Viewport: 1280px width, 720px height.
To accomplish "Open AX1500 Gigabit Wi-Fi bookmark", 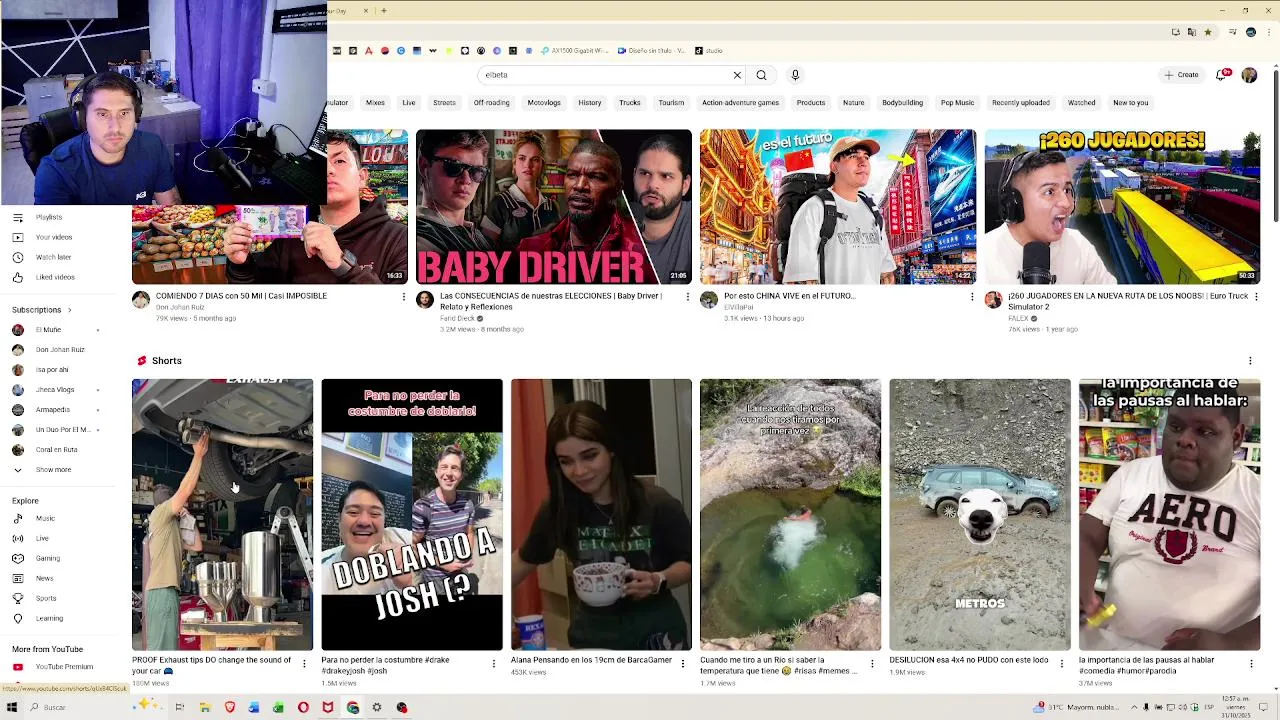I will click(x=575, y=51).
